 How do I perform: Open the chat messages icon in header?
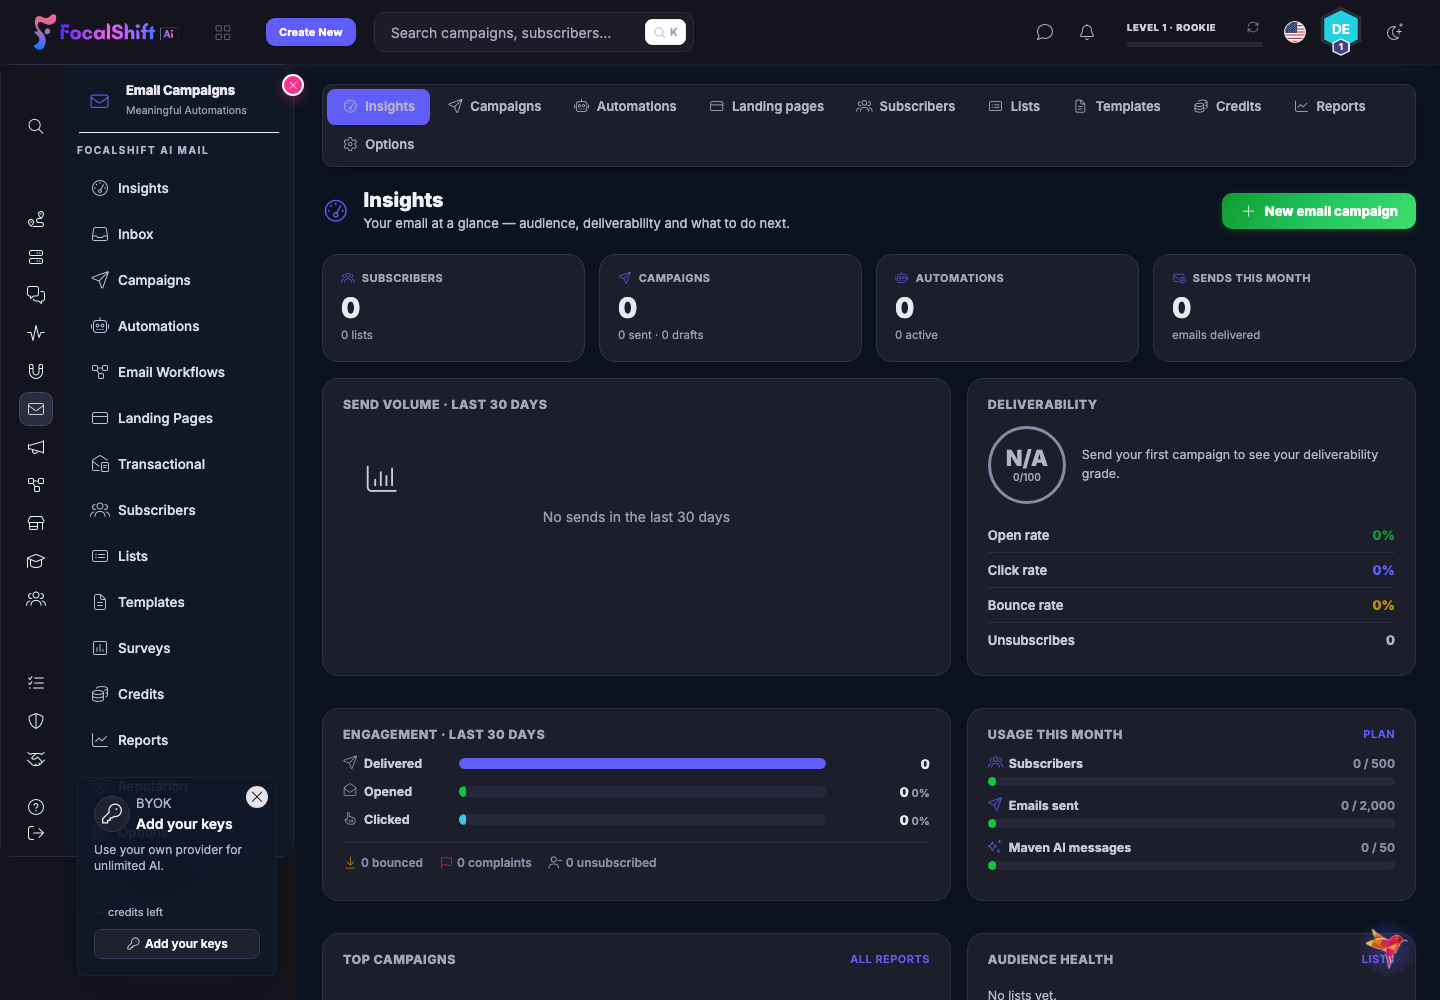point(1045,33)
